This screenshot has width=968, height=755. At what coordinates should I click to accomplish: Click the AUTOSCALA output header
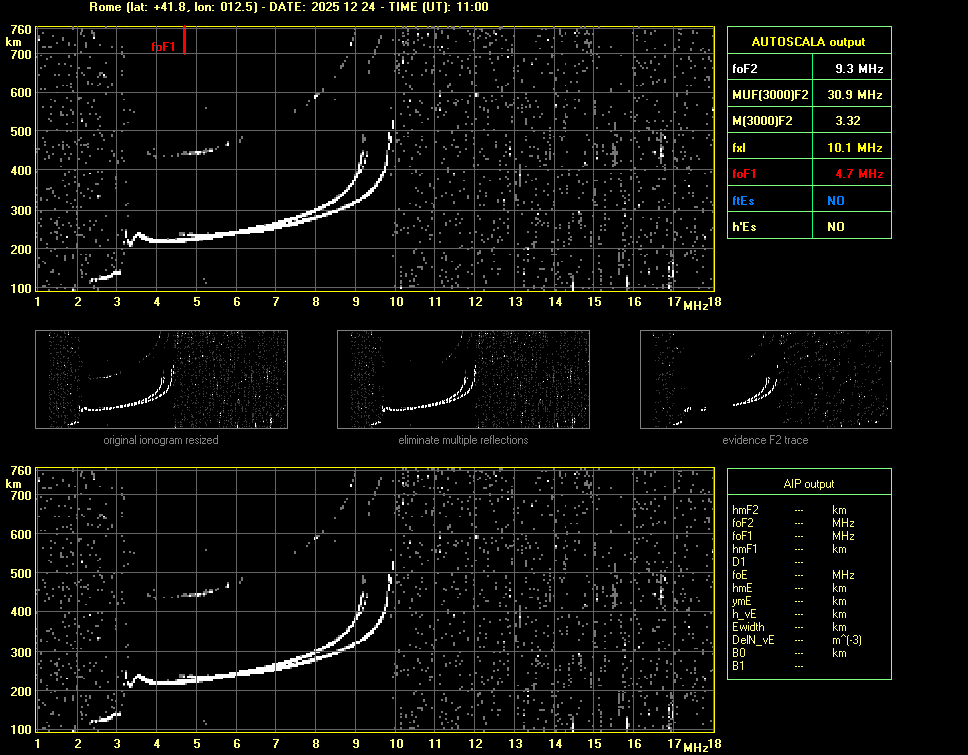808,42
